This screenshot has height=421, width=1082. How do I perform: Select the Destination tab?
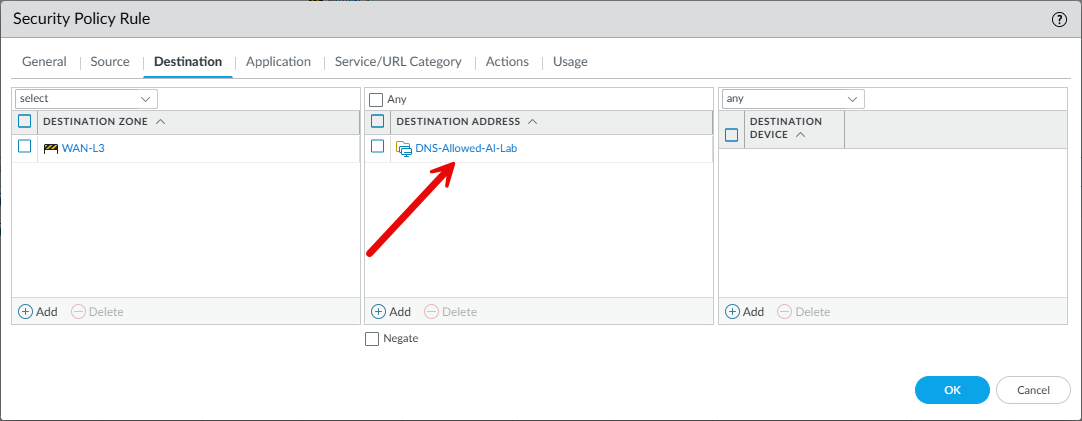click(188, 61)
